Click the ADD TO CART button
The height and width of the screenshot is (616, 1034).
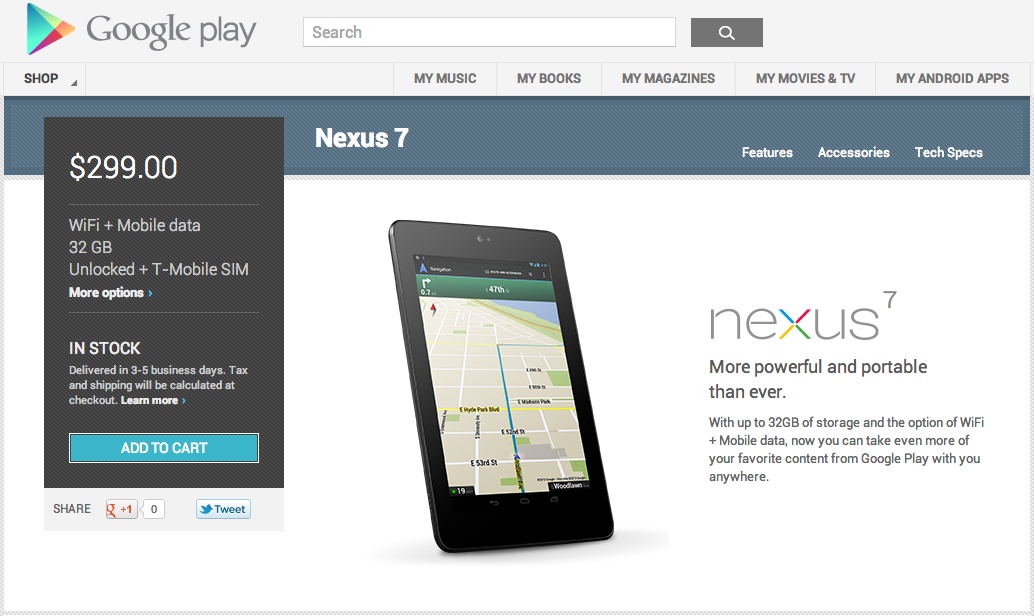[164, 448]
